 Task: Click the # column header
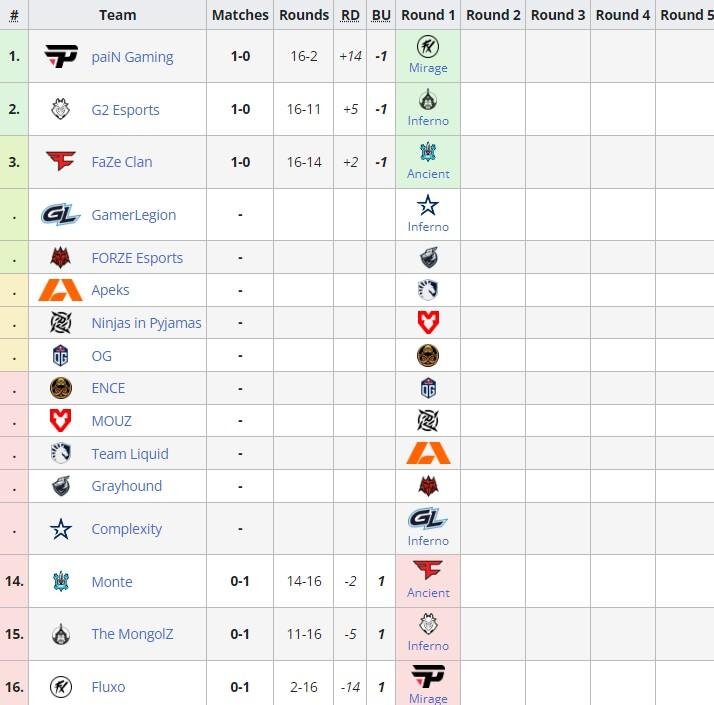point(14,15)
